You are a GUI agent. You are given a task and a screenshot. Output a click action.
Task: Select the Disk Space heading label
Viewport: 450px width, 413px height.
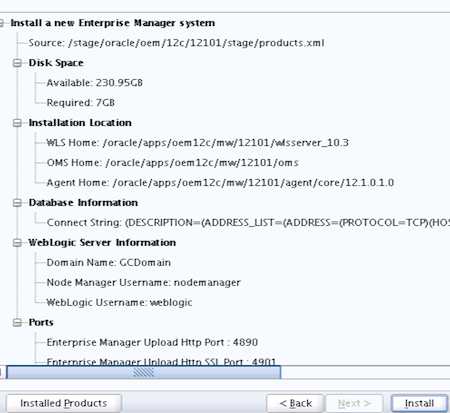[x=56, y=63]
